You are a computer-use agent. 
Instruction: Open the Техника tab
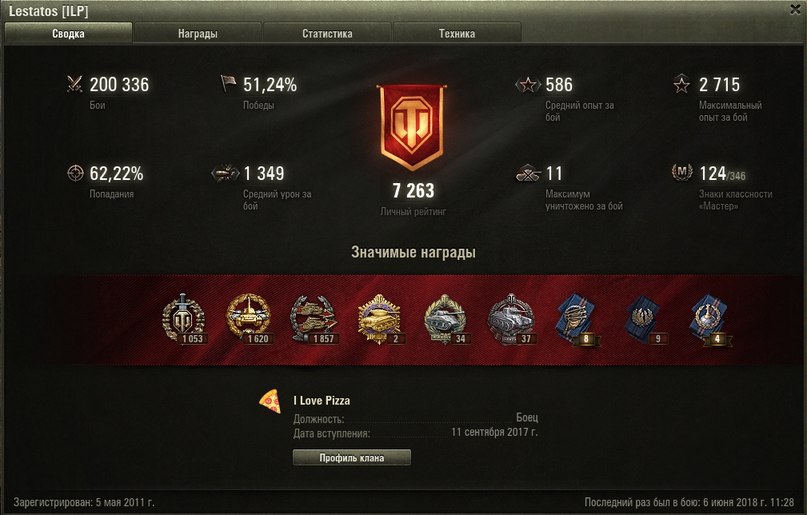pyautogui.click(x=457, y=33)
